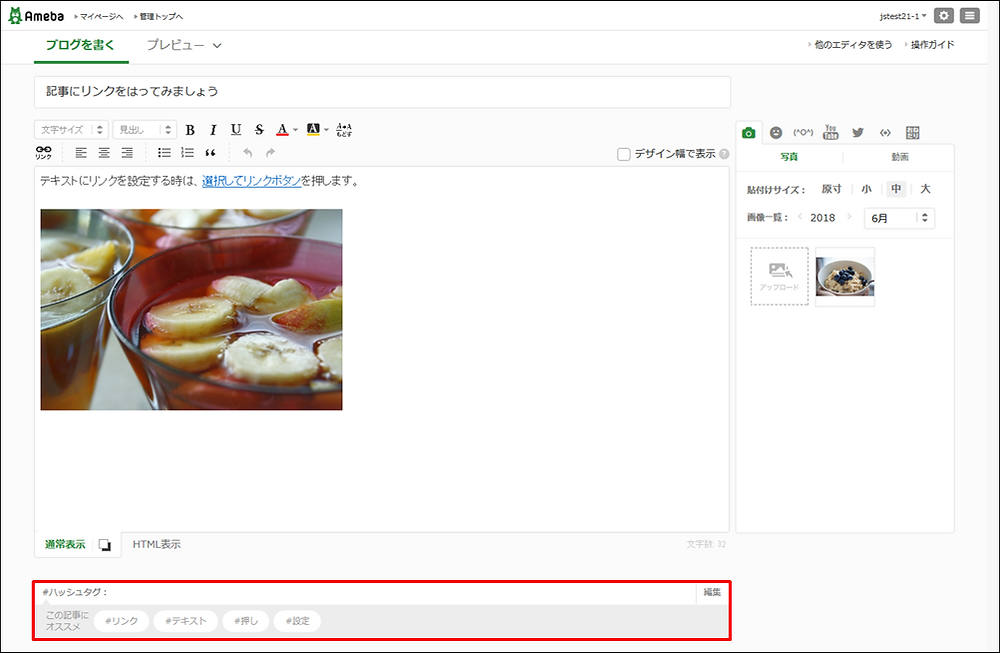
Task: Go to previous year before 2018
Action: coord(800,217)
